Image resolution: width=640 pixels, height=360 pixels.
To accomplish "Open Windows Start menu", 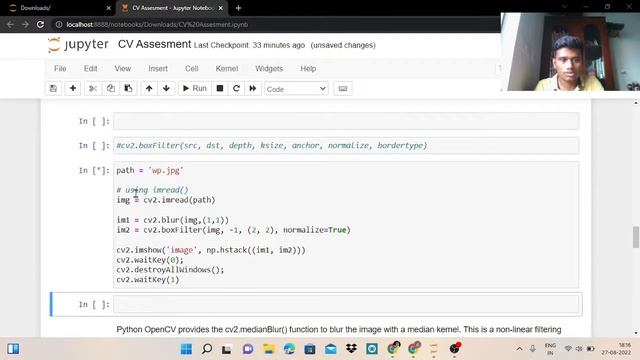I will click(x=186, y=349).
